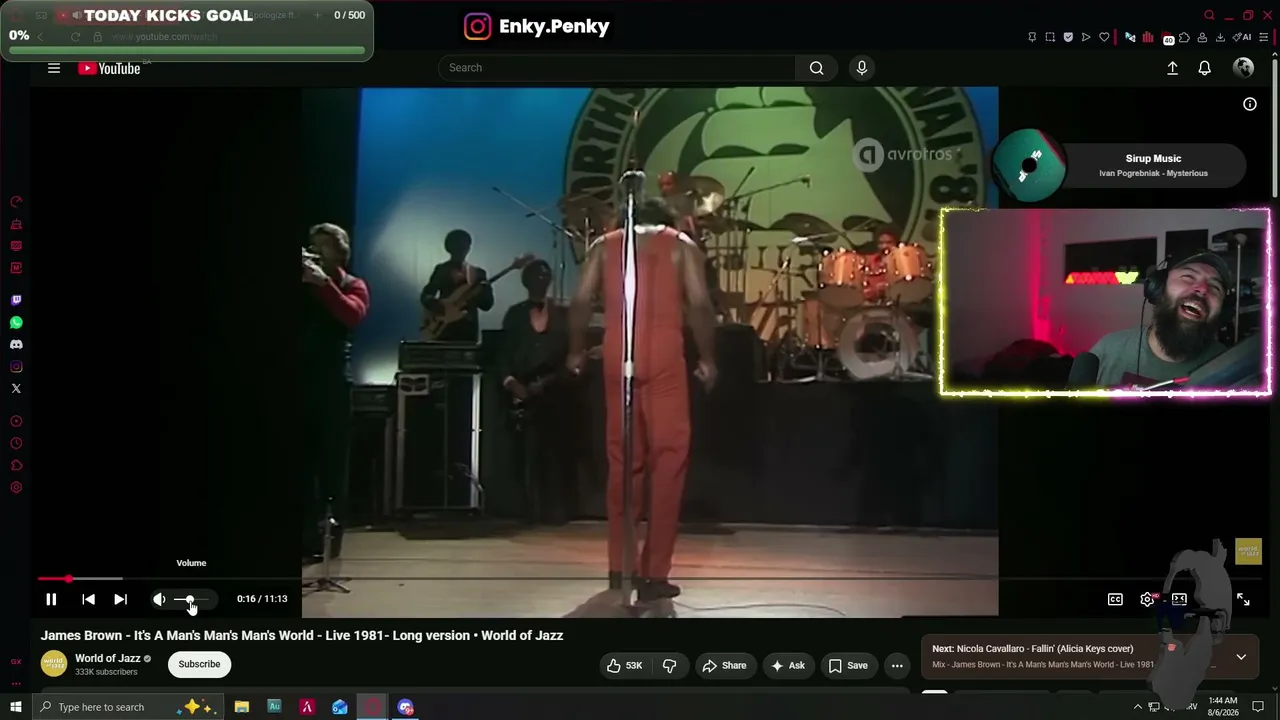Save the video to a playlist
The width and height of the screenshot is (1280, 720).
(847, 665)
